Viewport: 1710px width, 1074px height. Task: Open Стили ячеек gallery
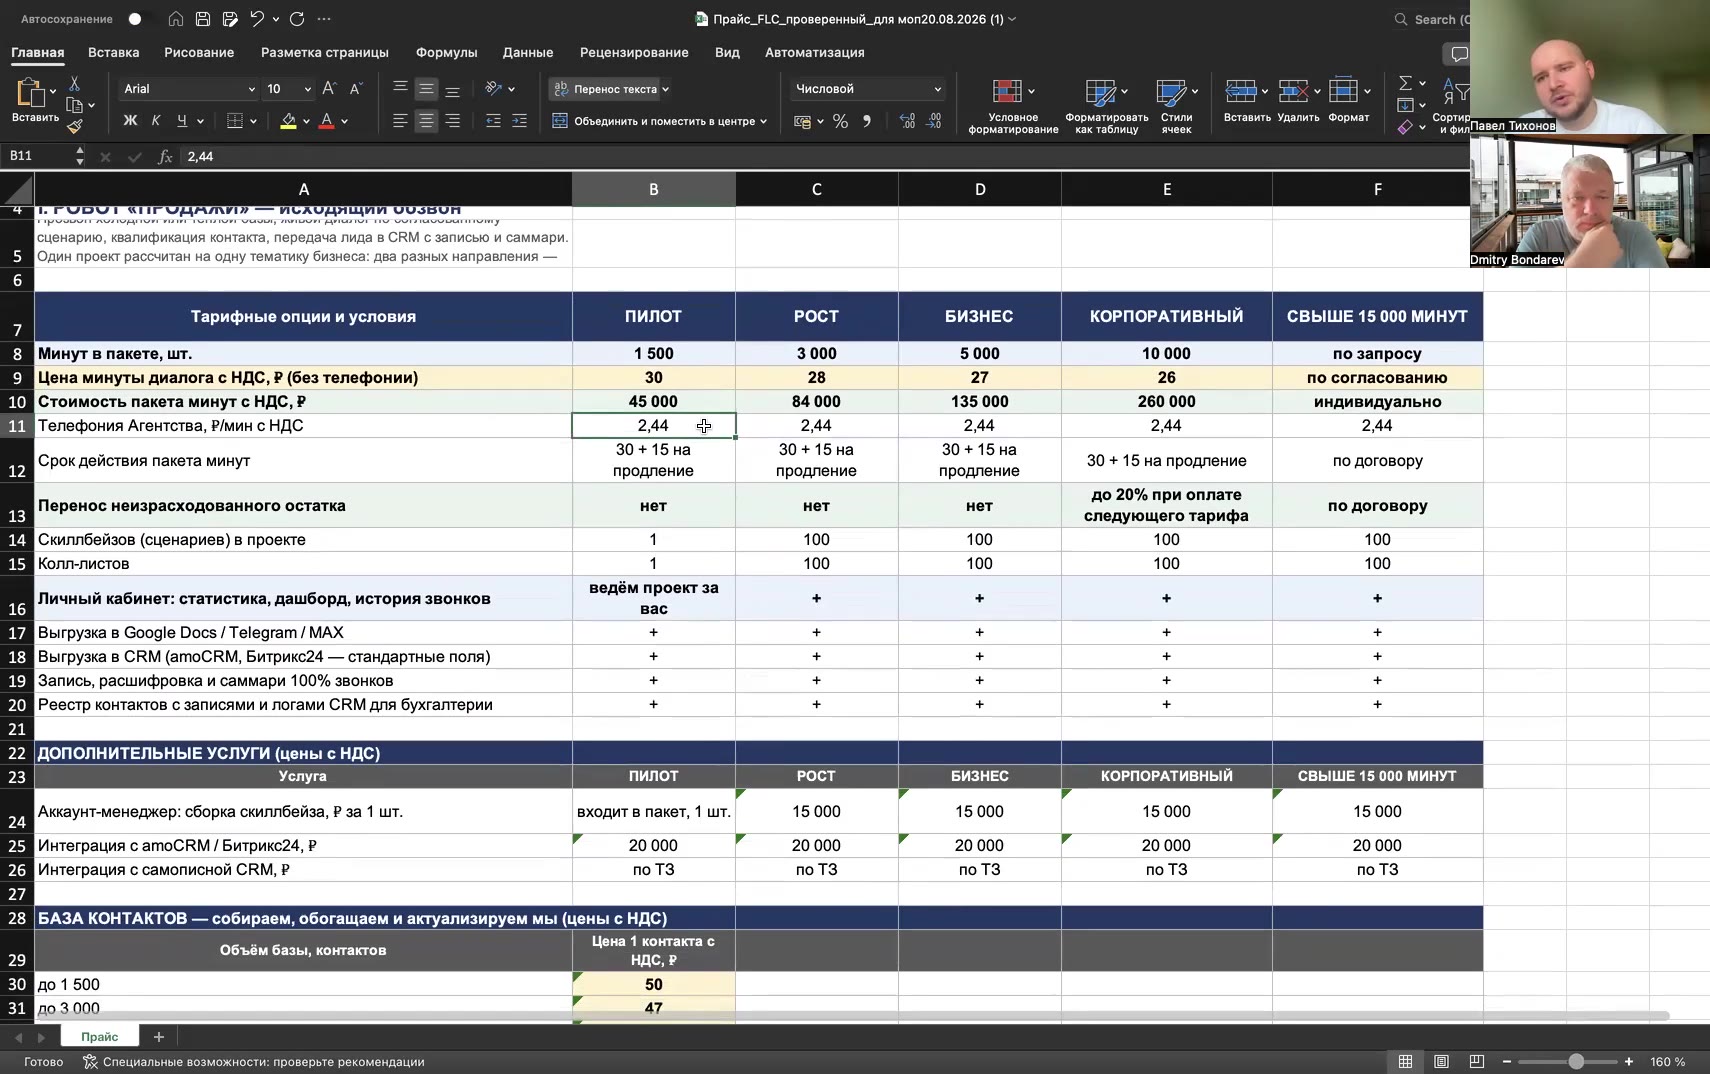(x=1176, y=106)
